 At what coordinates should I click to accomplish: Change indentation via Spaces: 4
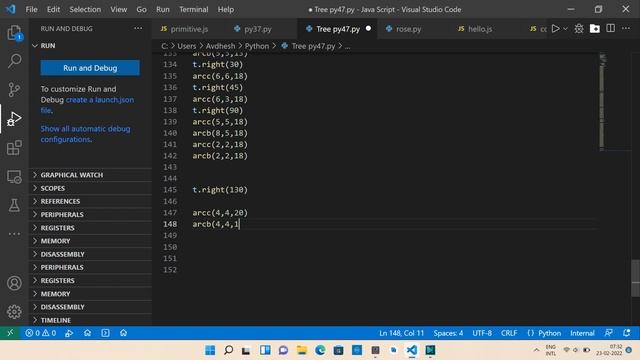point(448,333)
